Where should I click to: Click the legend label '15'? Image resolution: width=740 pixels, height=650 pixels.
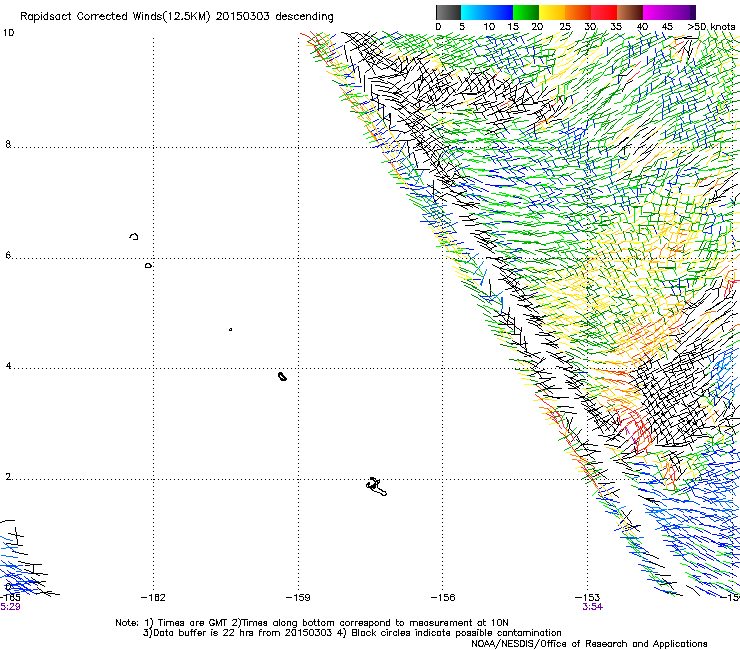tap(513, 27)
